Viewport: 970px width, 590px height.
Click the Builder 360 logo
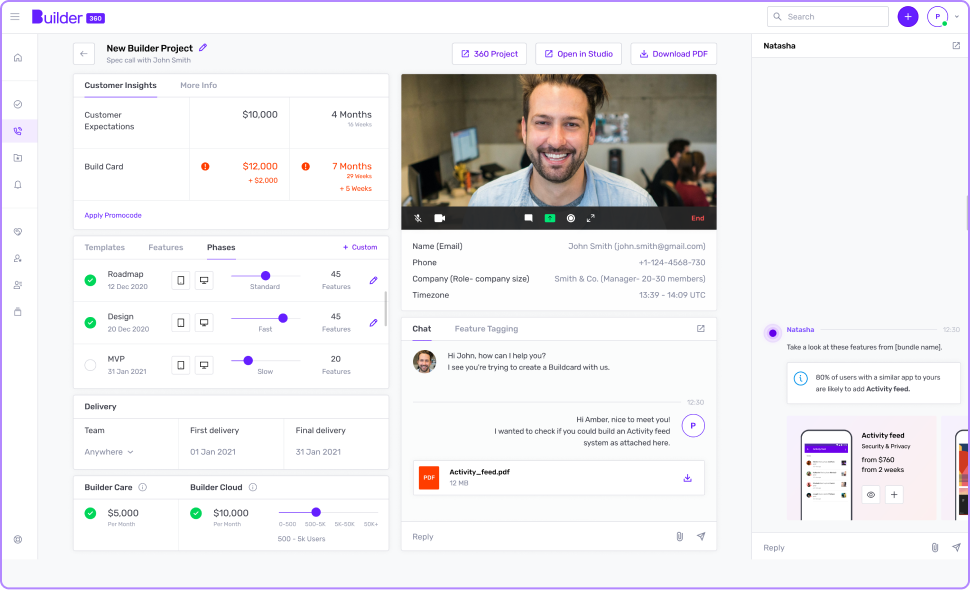click(68, 17)
